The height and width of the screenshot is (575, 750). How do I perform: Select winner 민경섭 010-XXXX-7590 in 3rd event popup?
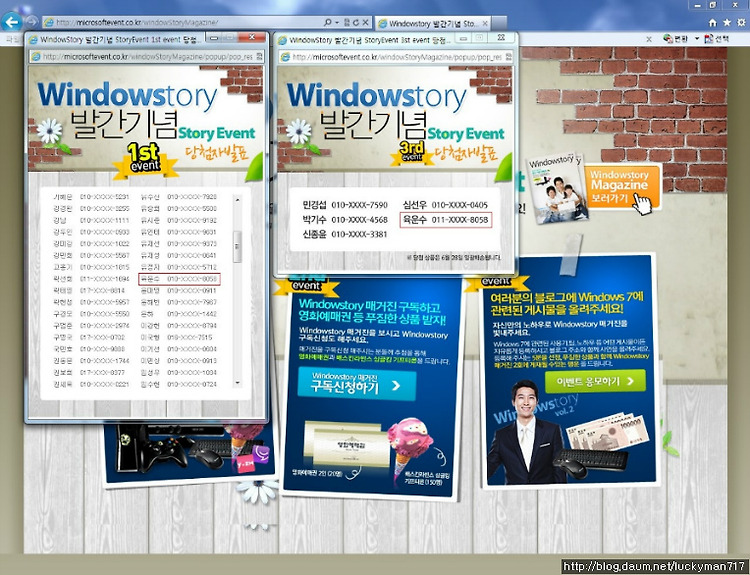[345, 205]
